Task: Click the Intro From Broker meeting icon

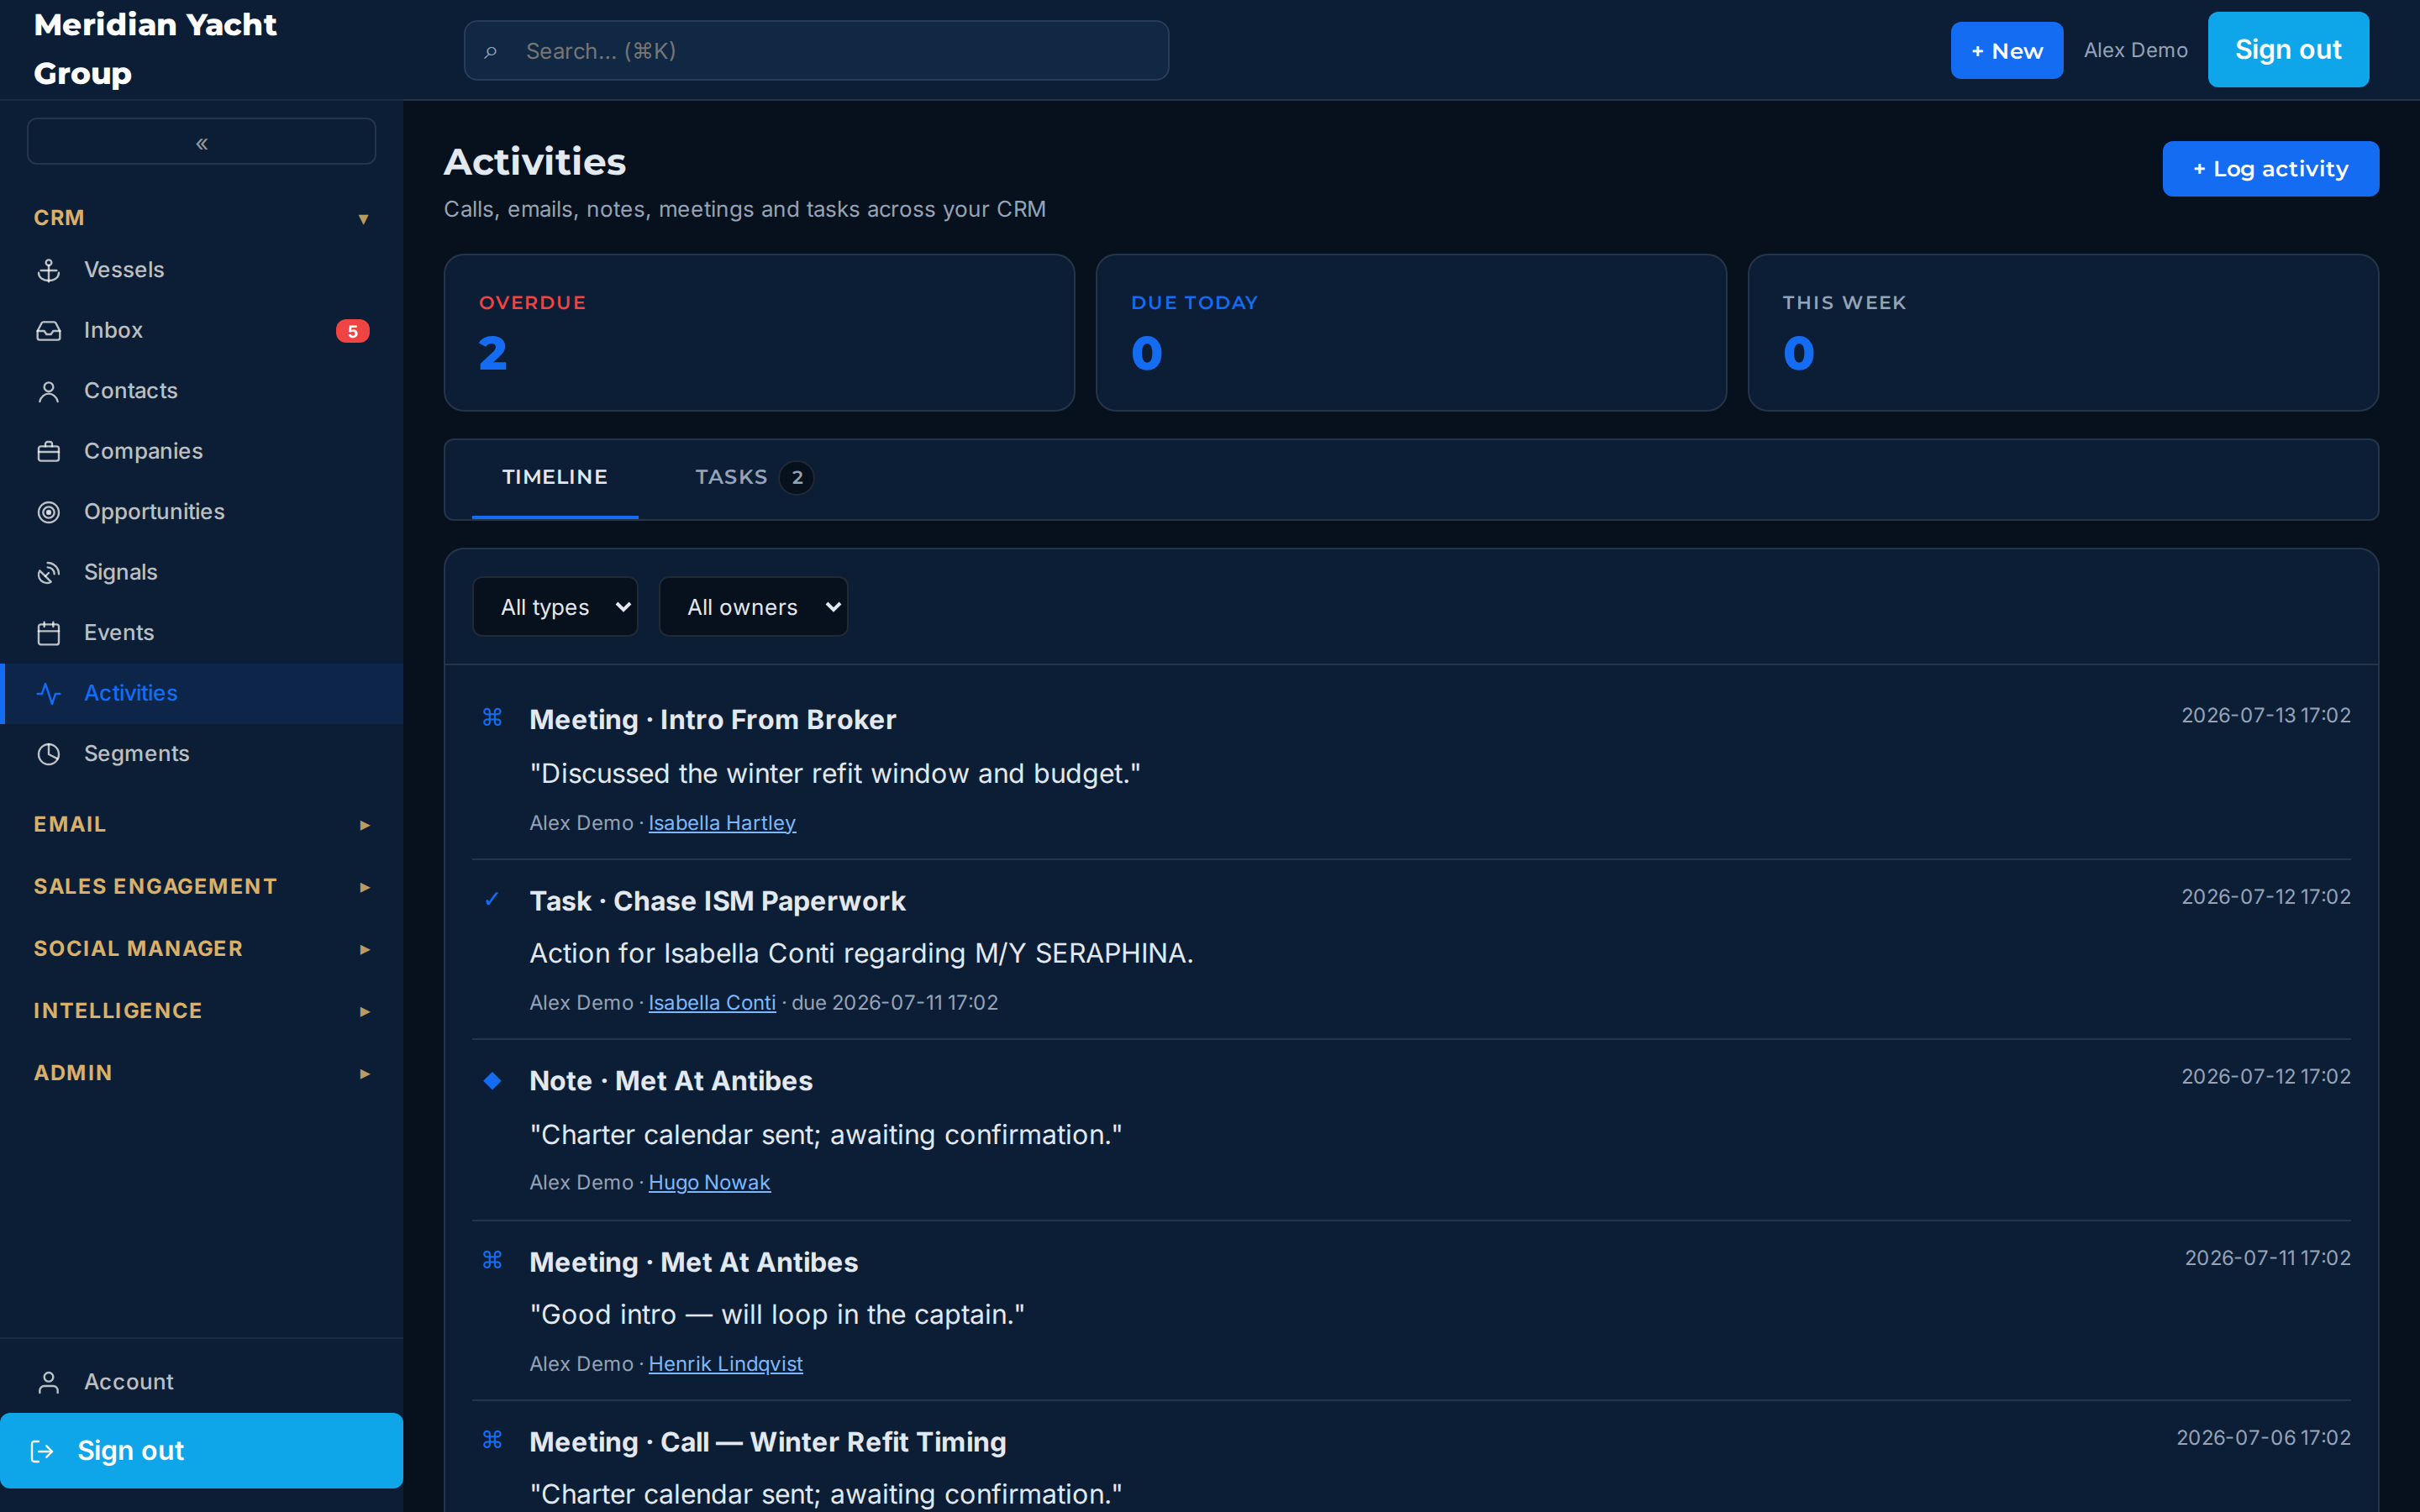Action: point(492,717)
